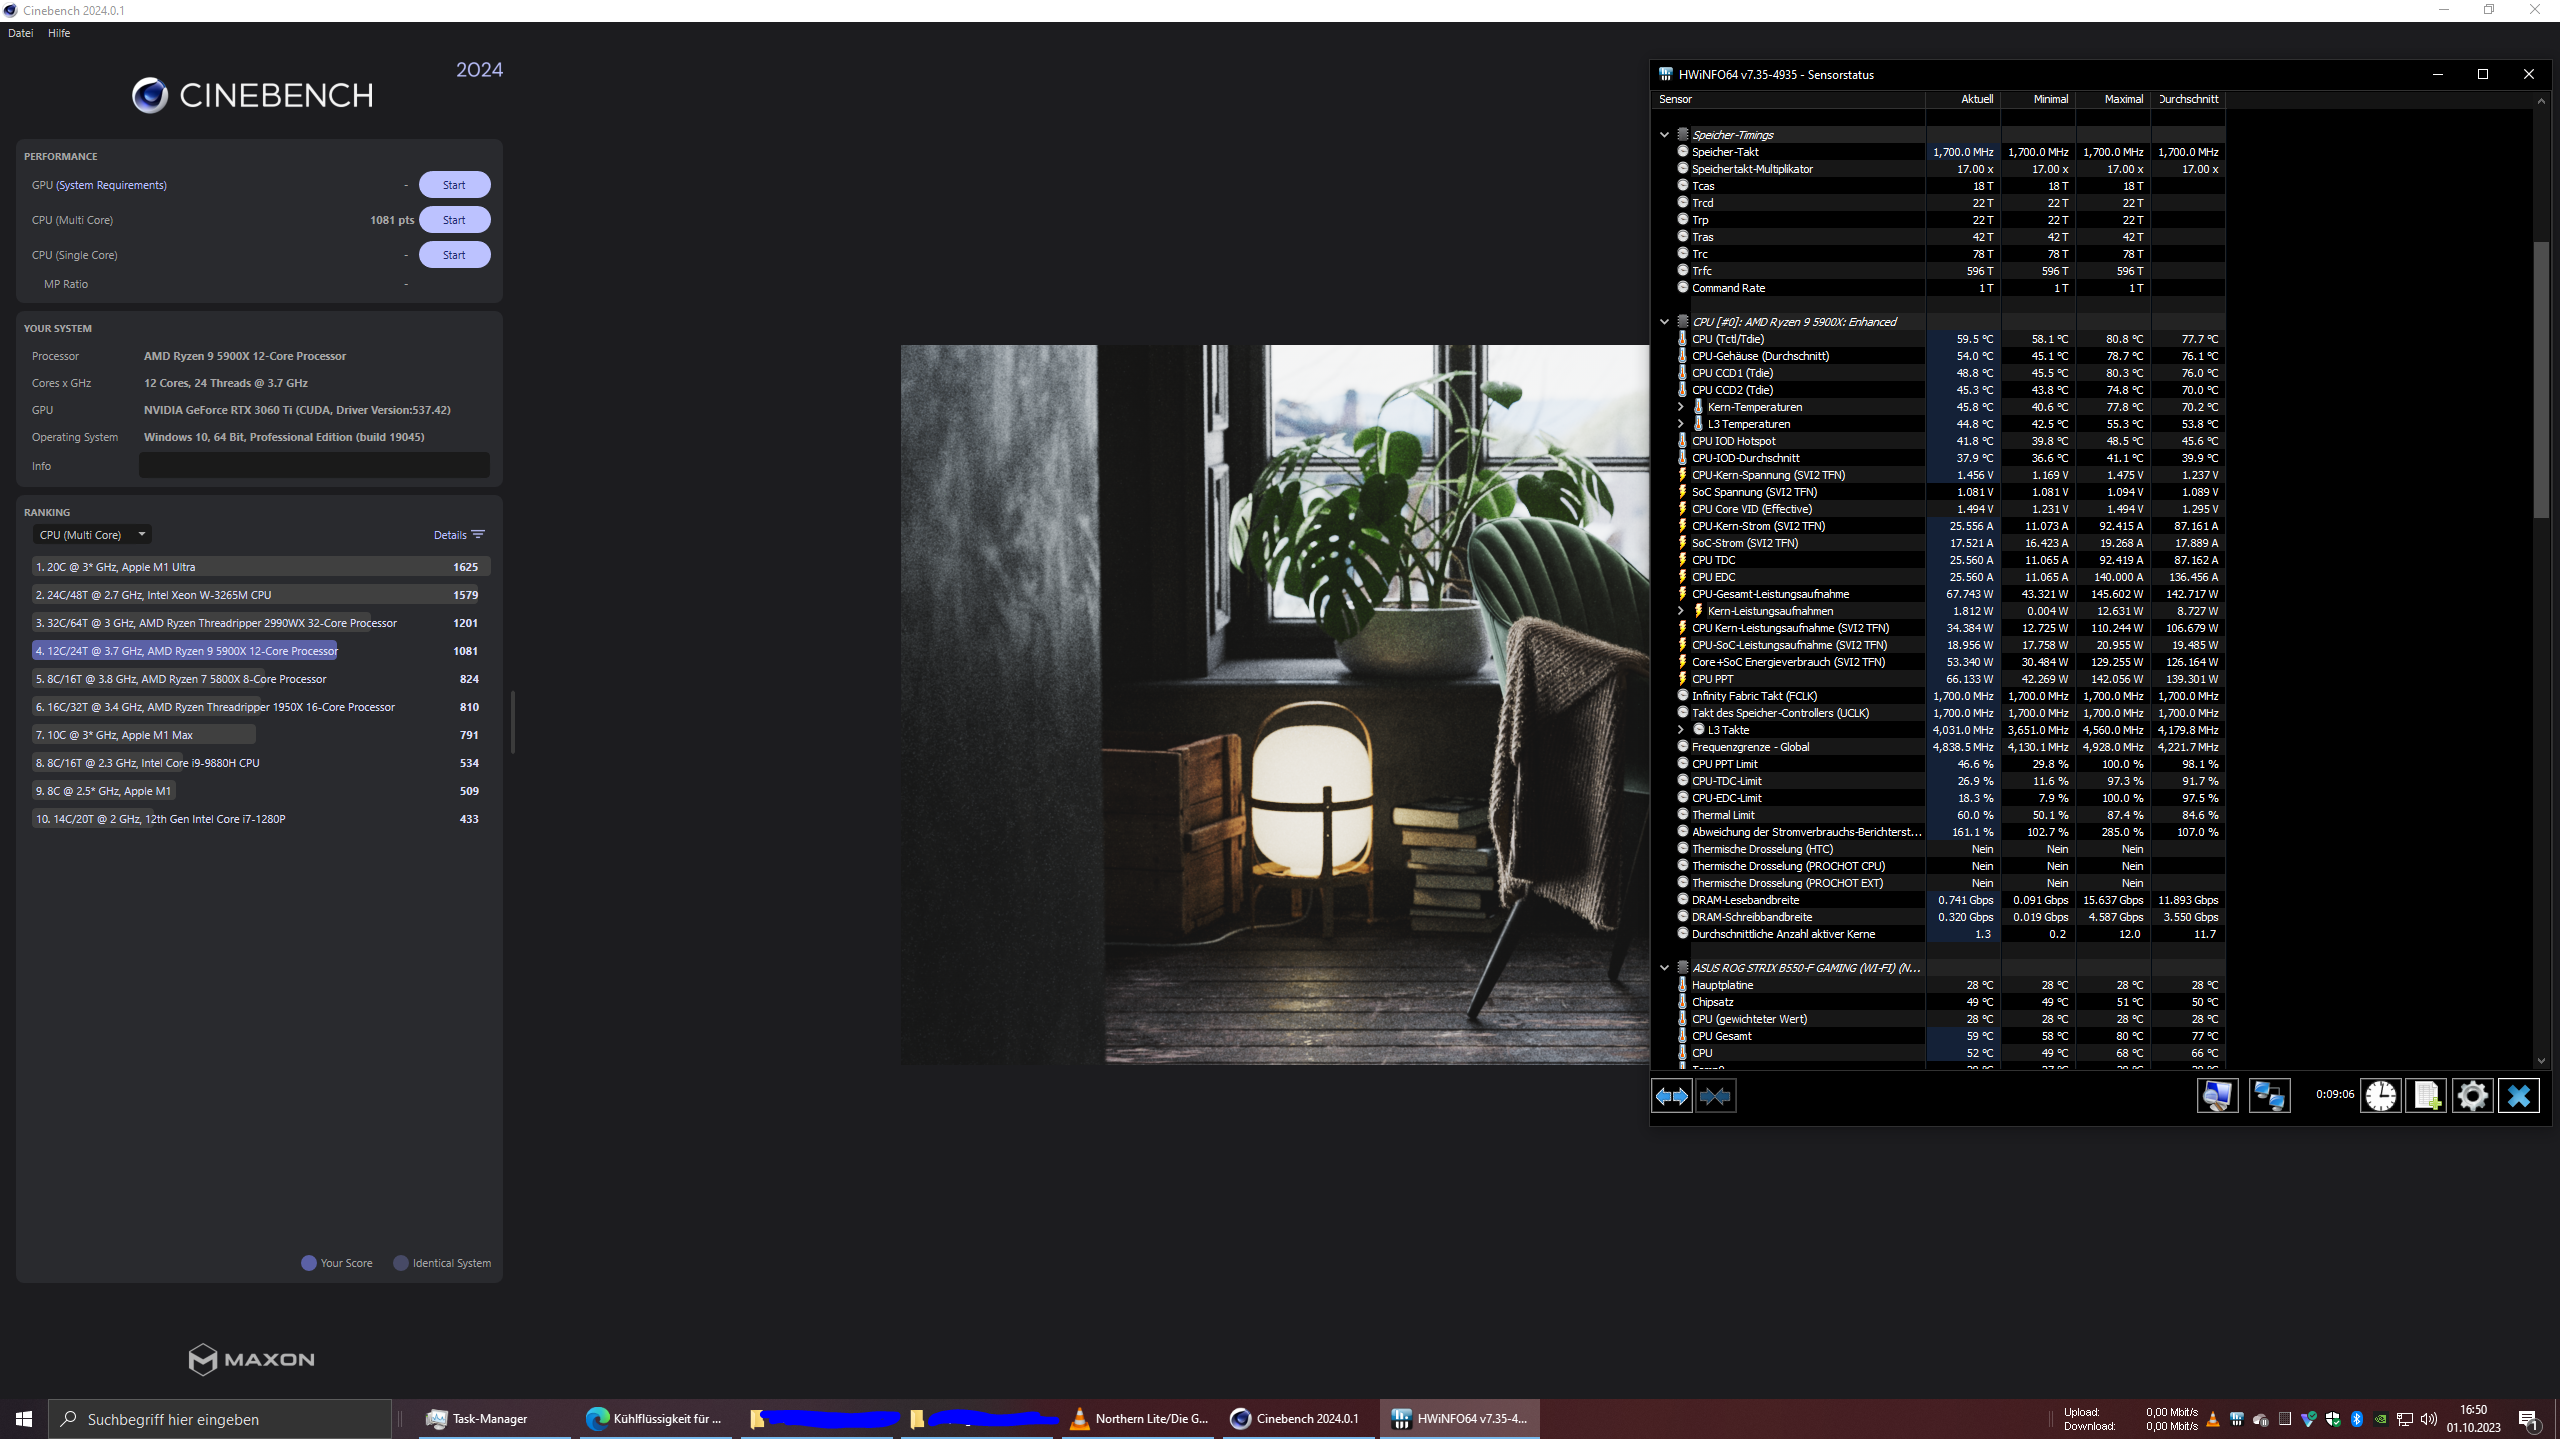Image resolution: width=2560 pixels, height=1439 pixels.
Task: Toggle the ranking Details filter
Action: coord(458,535)
